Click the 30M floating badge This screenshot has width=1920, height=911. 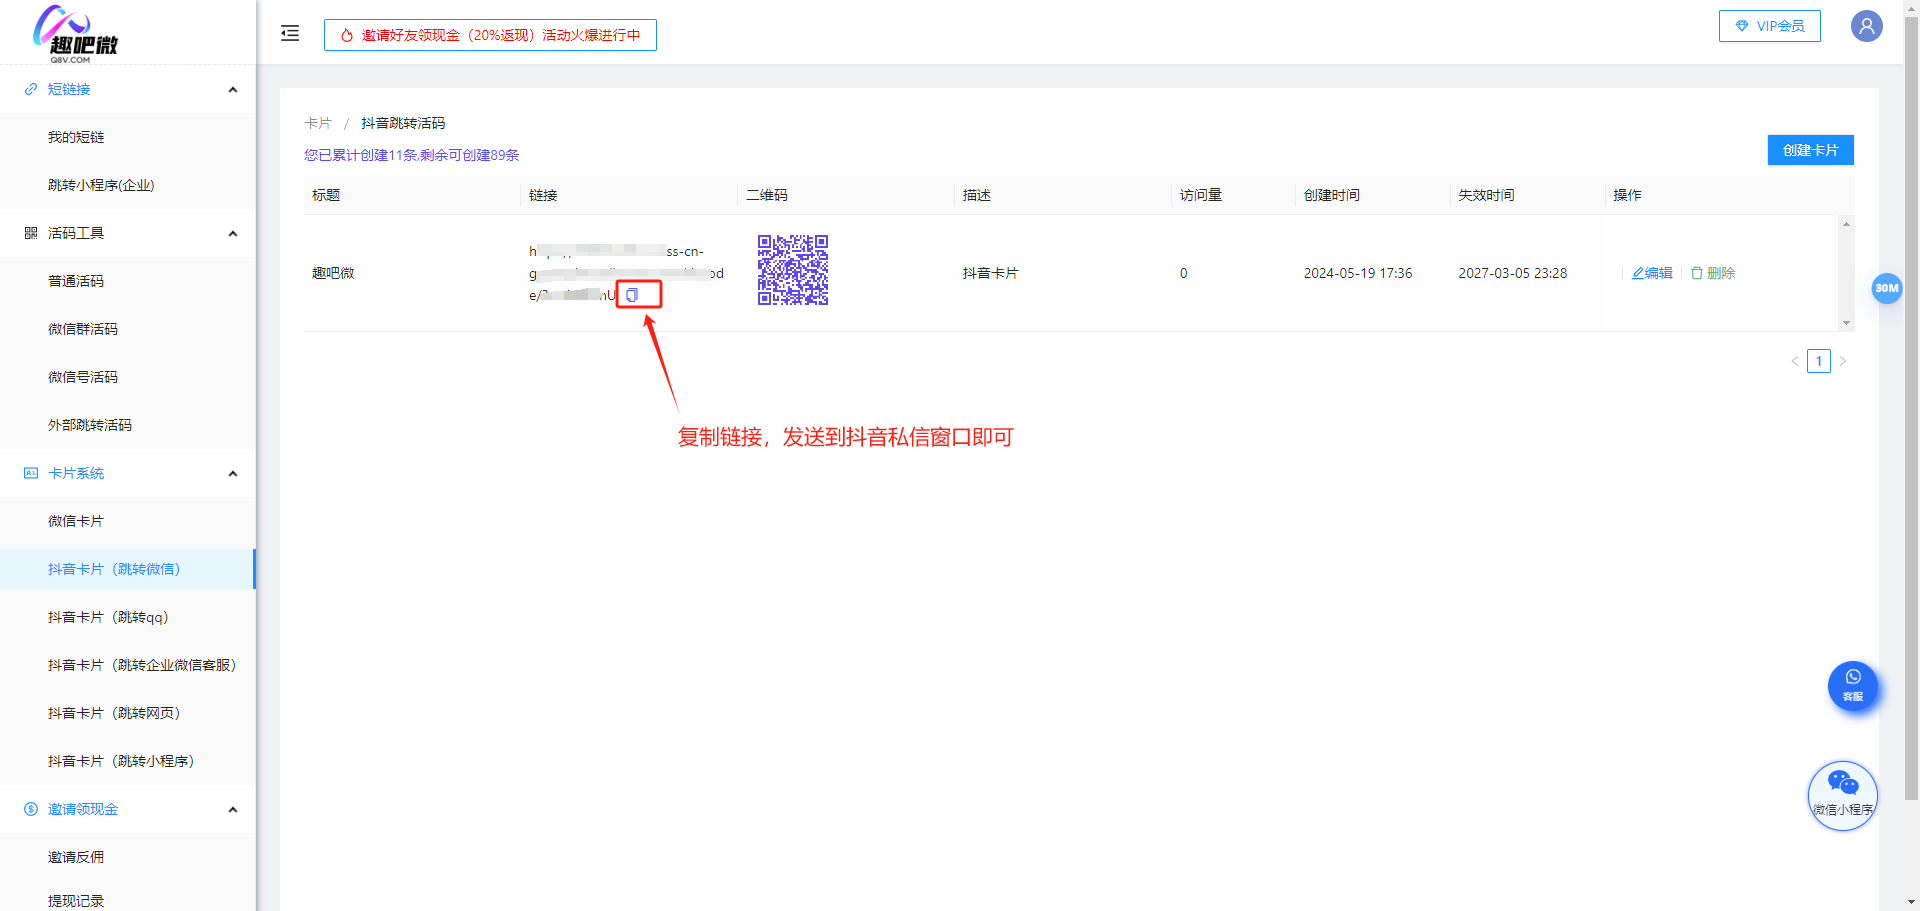click(1886, 288)
